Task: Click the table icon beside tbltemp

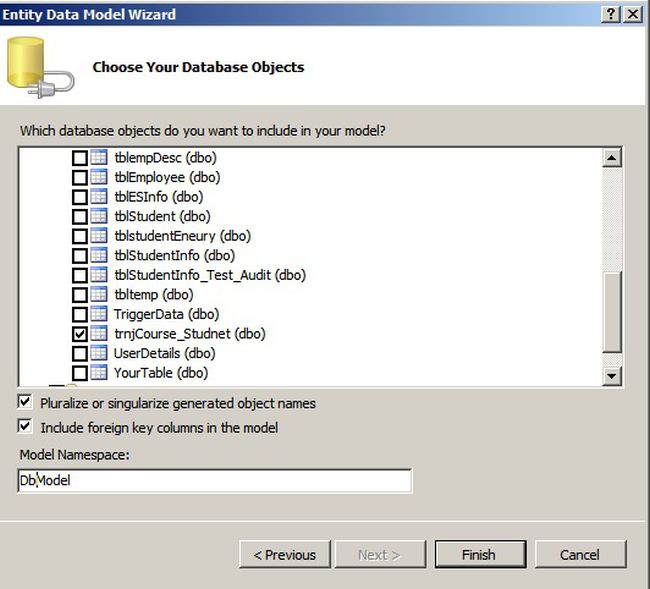Action: click(x=99, y=294)
